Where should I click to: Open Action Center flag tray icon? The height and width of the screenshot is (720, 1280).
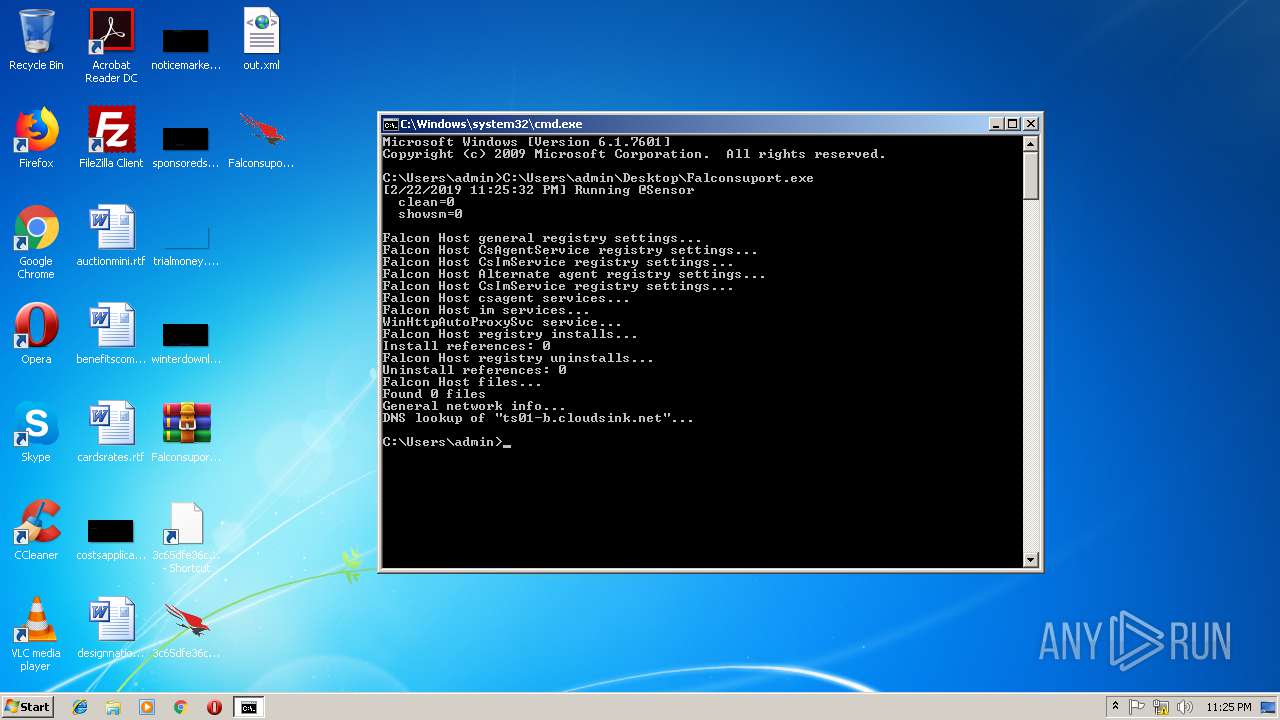pyautogui.click(x=1137, y=707)
